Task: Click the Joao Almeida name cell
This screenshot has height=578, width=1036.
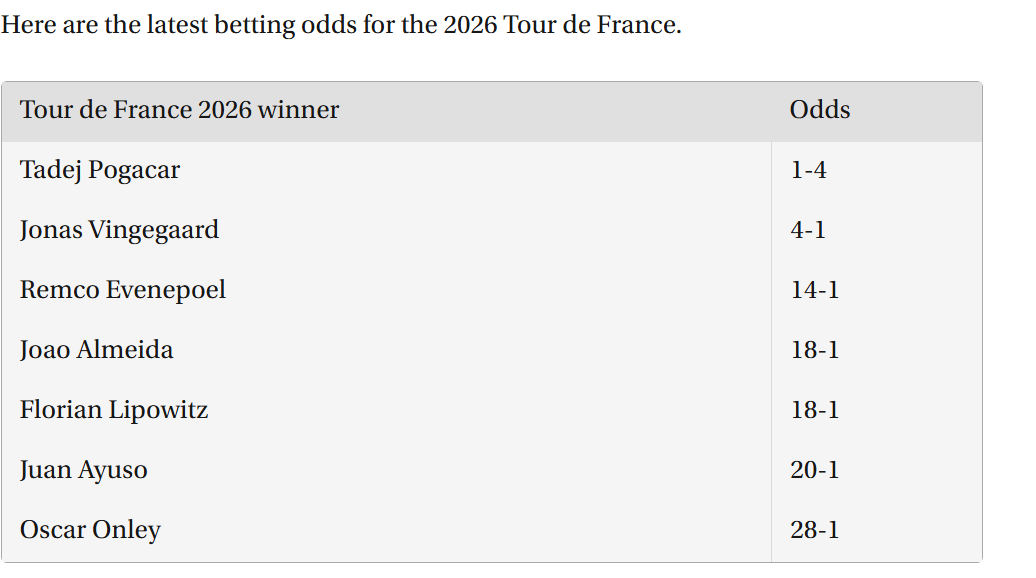Action: 97,350
